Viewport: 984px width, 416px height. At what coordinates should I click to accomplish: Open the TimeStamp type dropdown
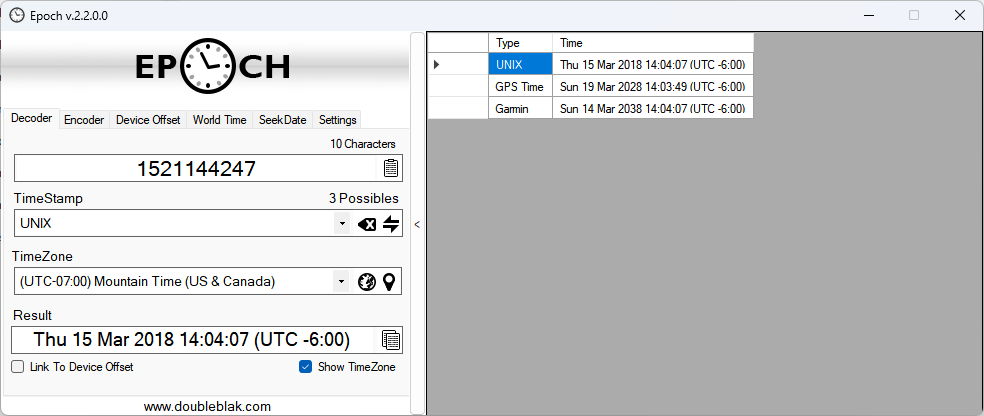tap(342, 224)
